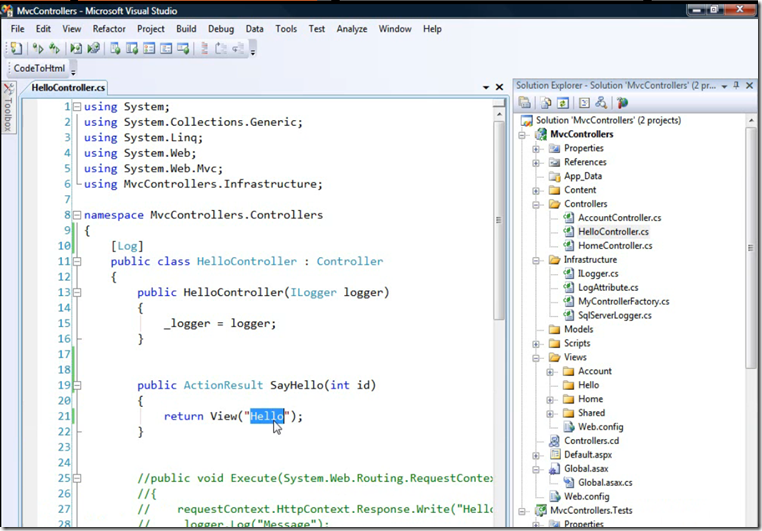Select SqlServerLogger.cs file
This screenshot has width=762, height=531.
pos(615,315)
